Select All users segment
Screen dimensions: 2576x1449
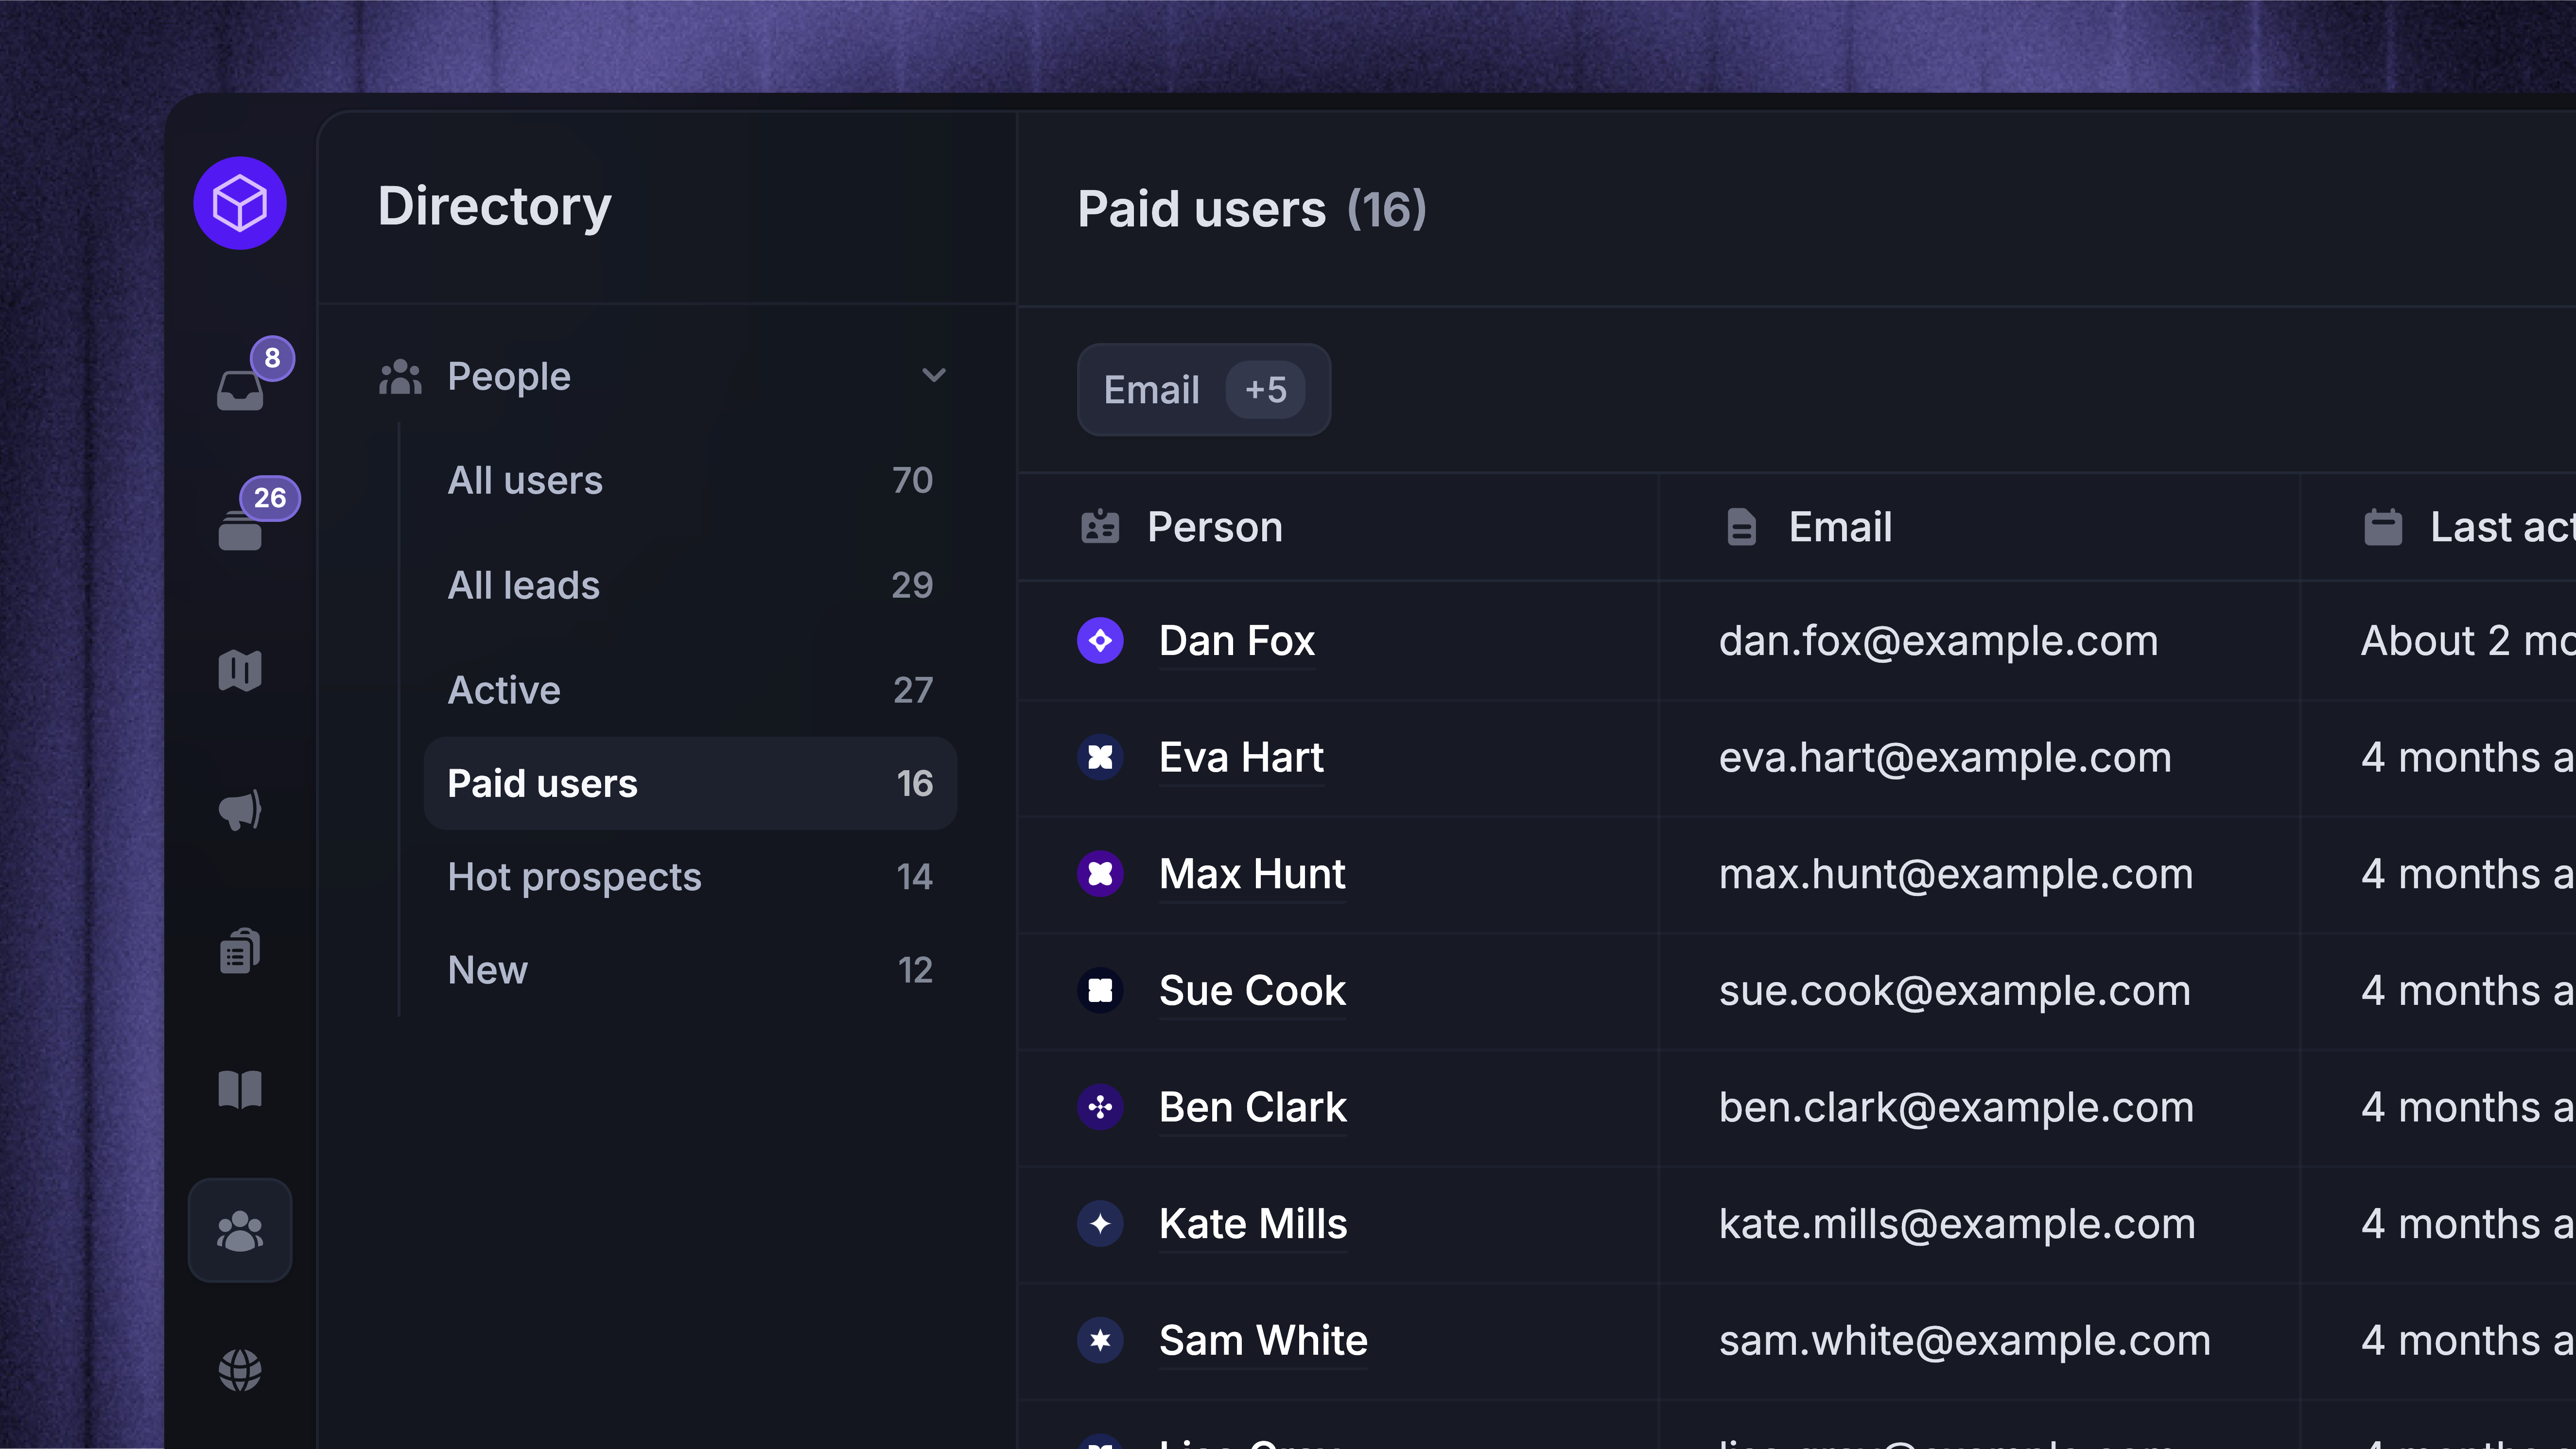pos(690,480)
